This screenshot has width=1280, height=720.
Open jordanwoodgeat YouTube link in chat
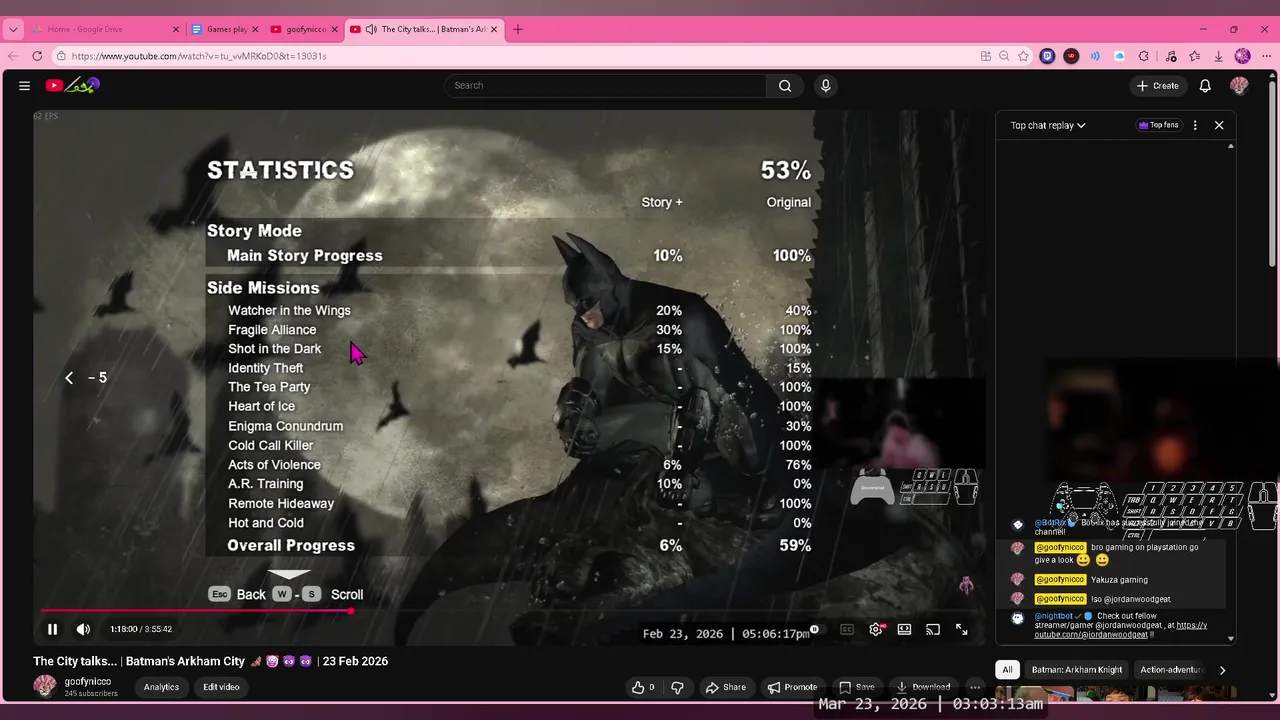[1120, 630]
